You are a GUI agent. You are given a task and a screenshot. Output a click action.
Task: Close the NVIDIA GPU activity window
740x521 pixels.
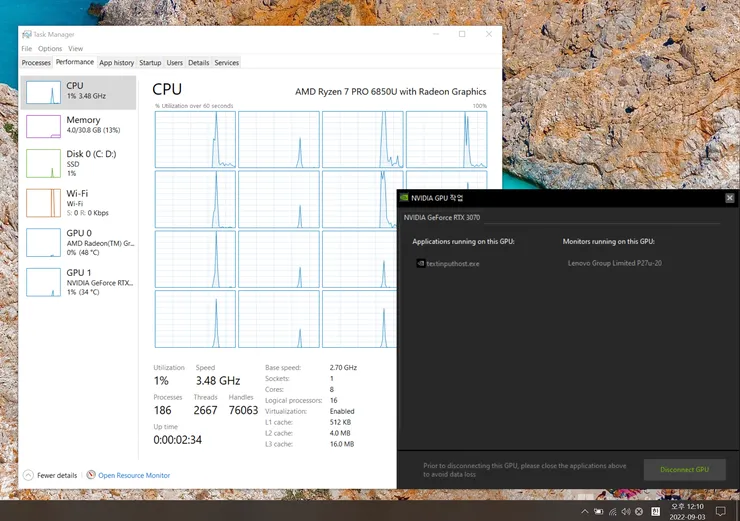730,198
